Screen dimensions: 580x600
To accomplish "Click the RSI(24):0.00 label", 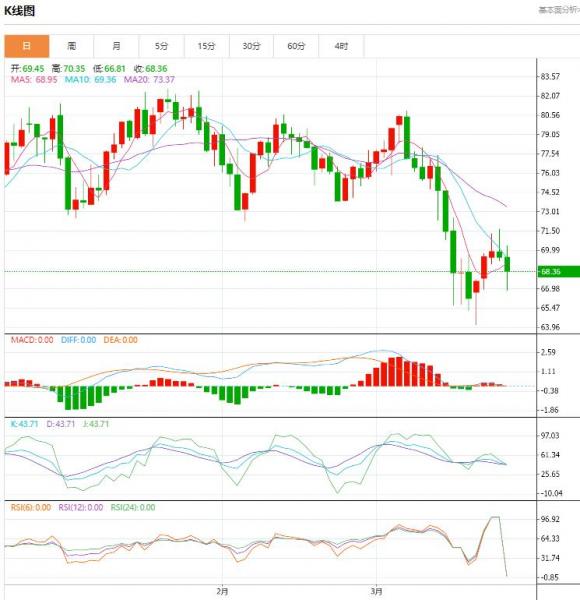I will coord(133,507).
